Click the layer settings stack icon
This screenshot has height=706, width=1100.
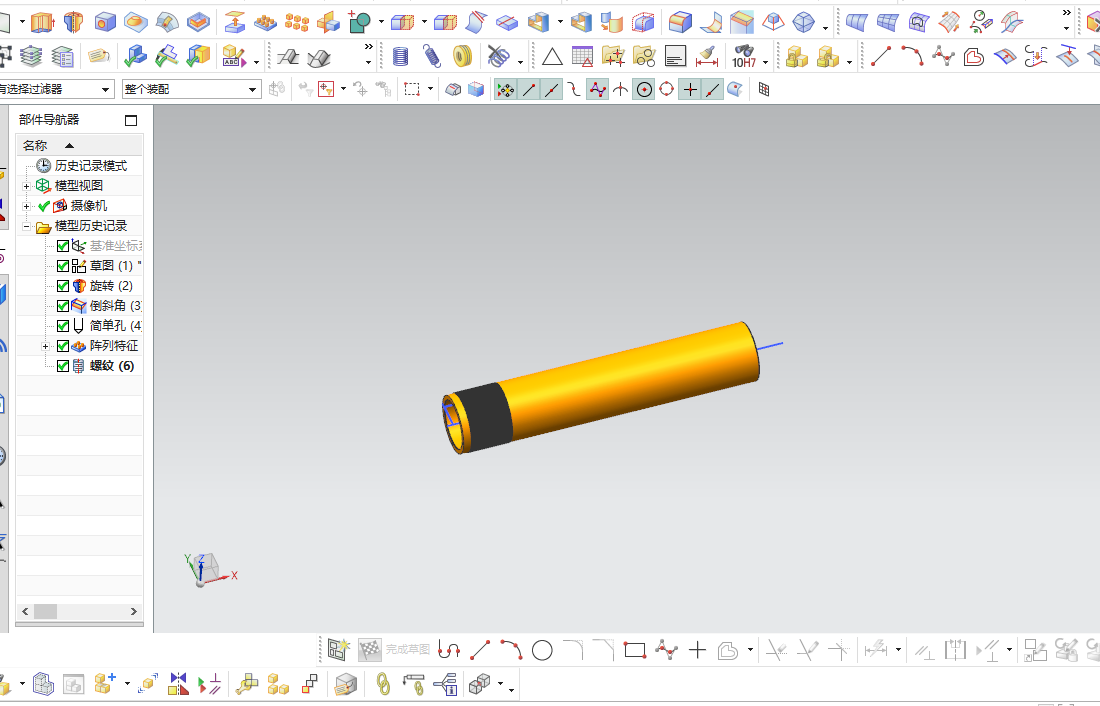coord(30,56)
